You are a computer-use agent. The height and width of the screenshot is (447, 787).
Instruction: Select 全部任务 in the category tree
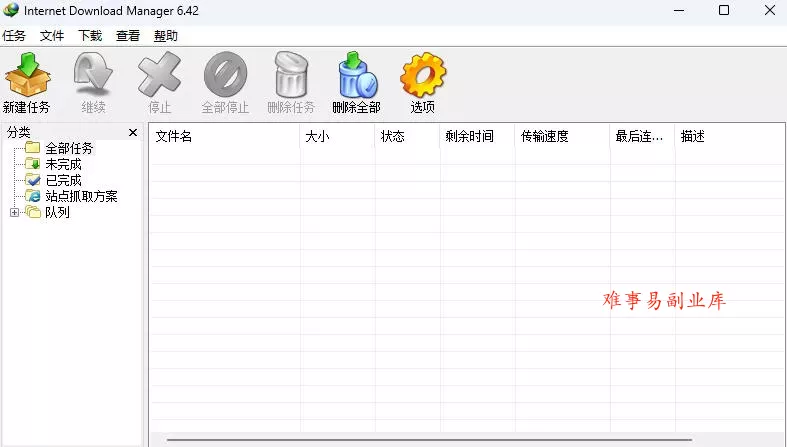click(x=69, y=148)
